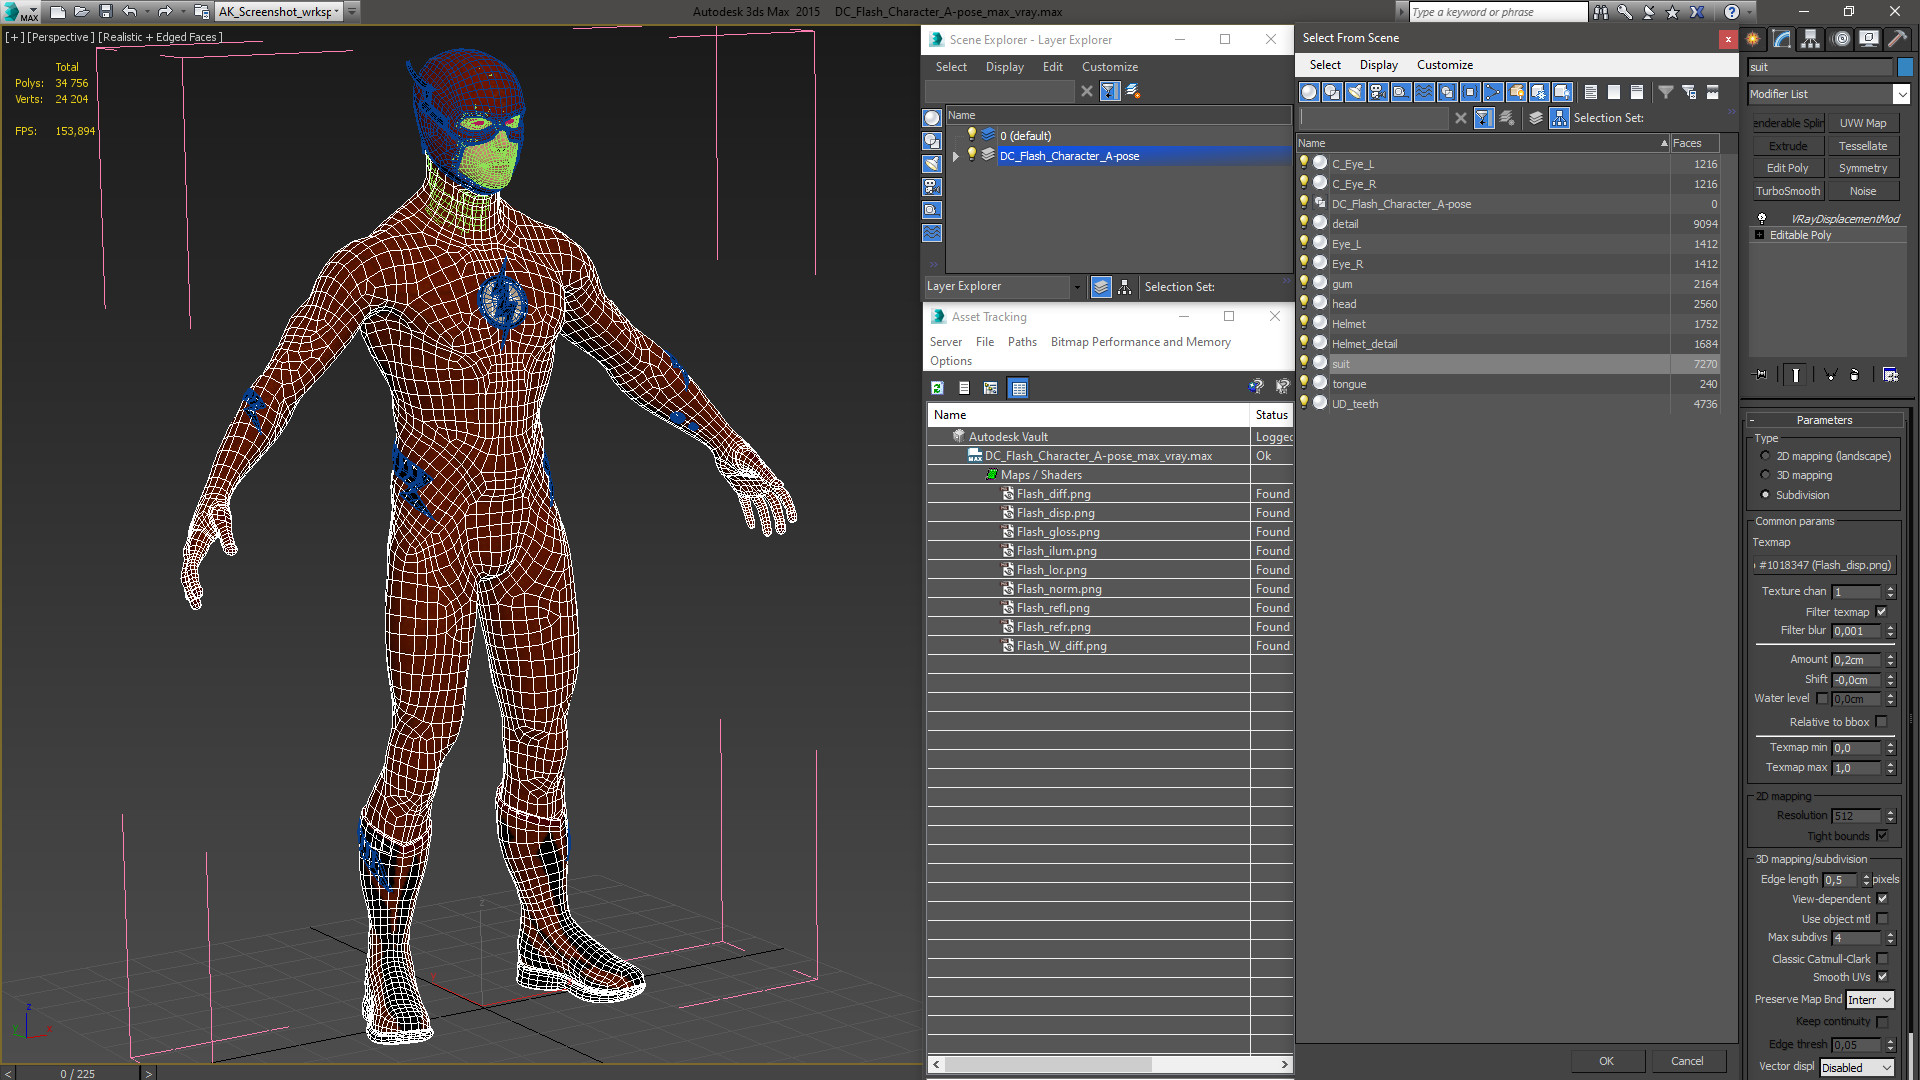Toggle Display Lights filter in Select From Scene
Viewport: 1920px width, 1080px height.
[1355, 92]
